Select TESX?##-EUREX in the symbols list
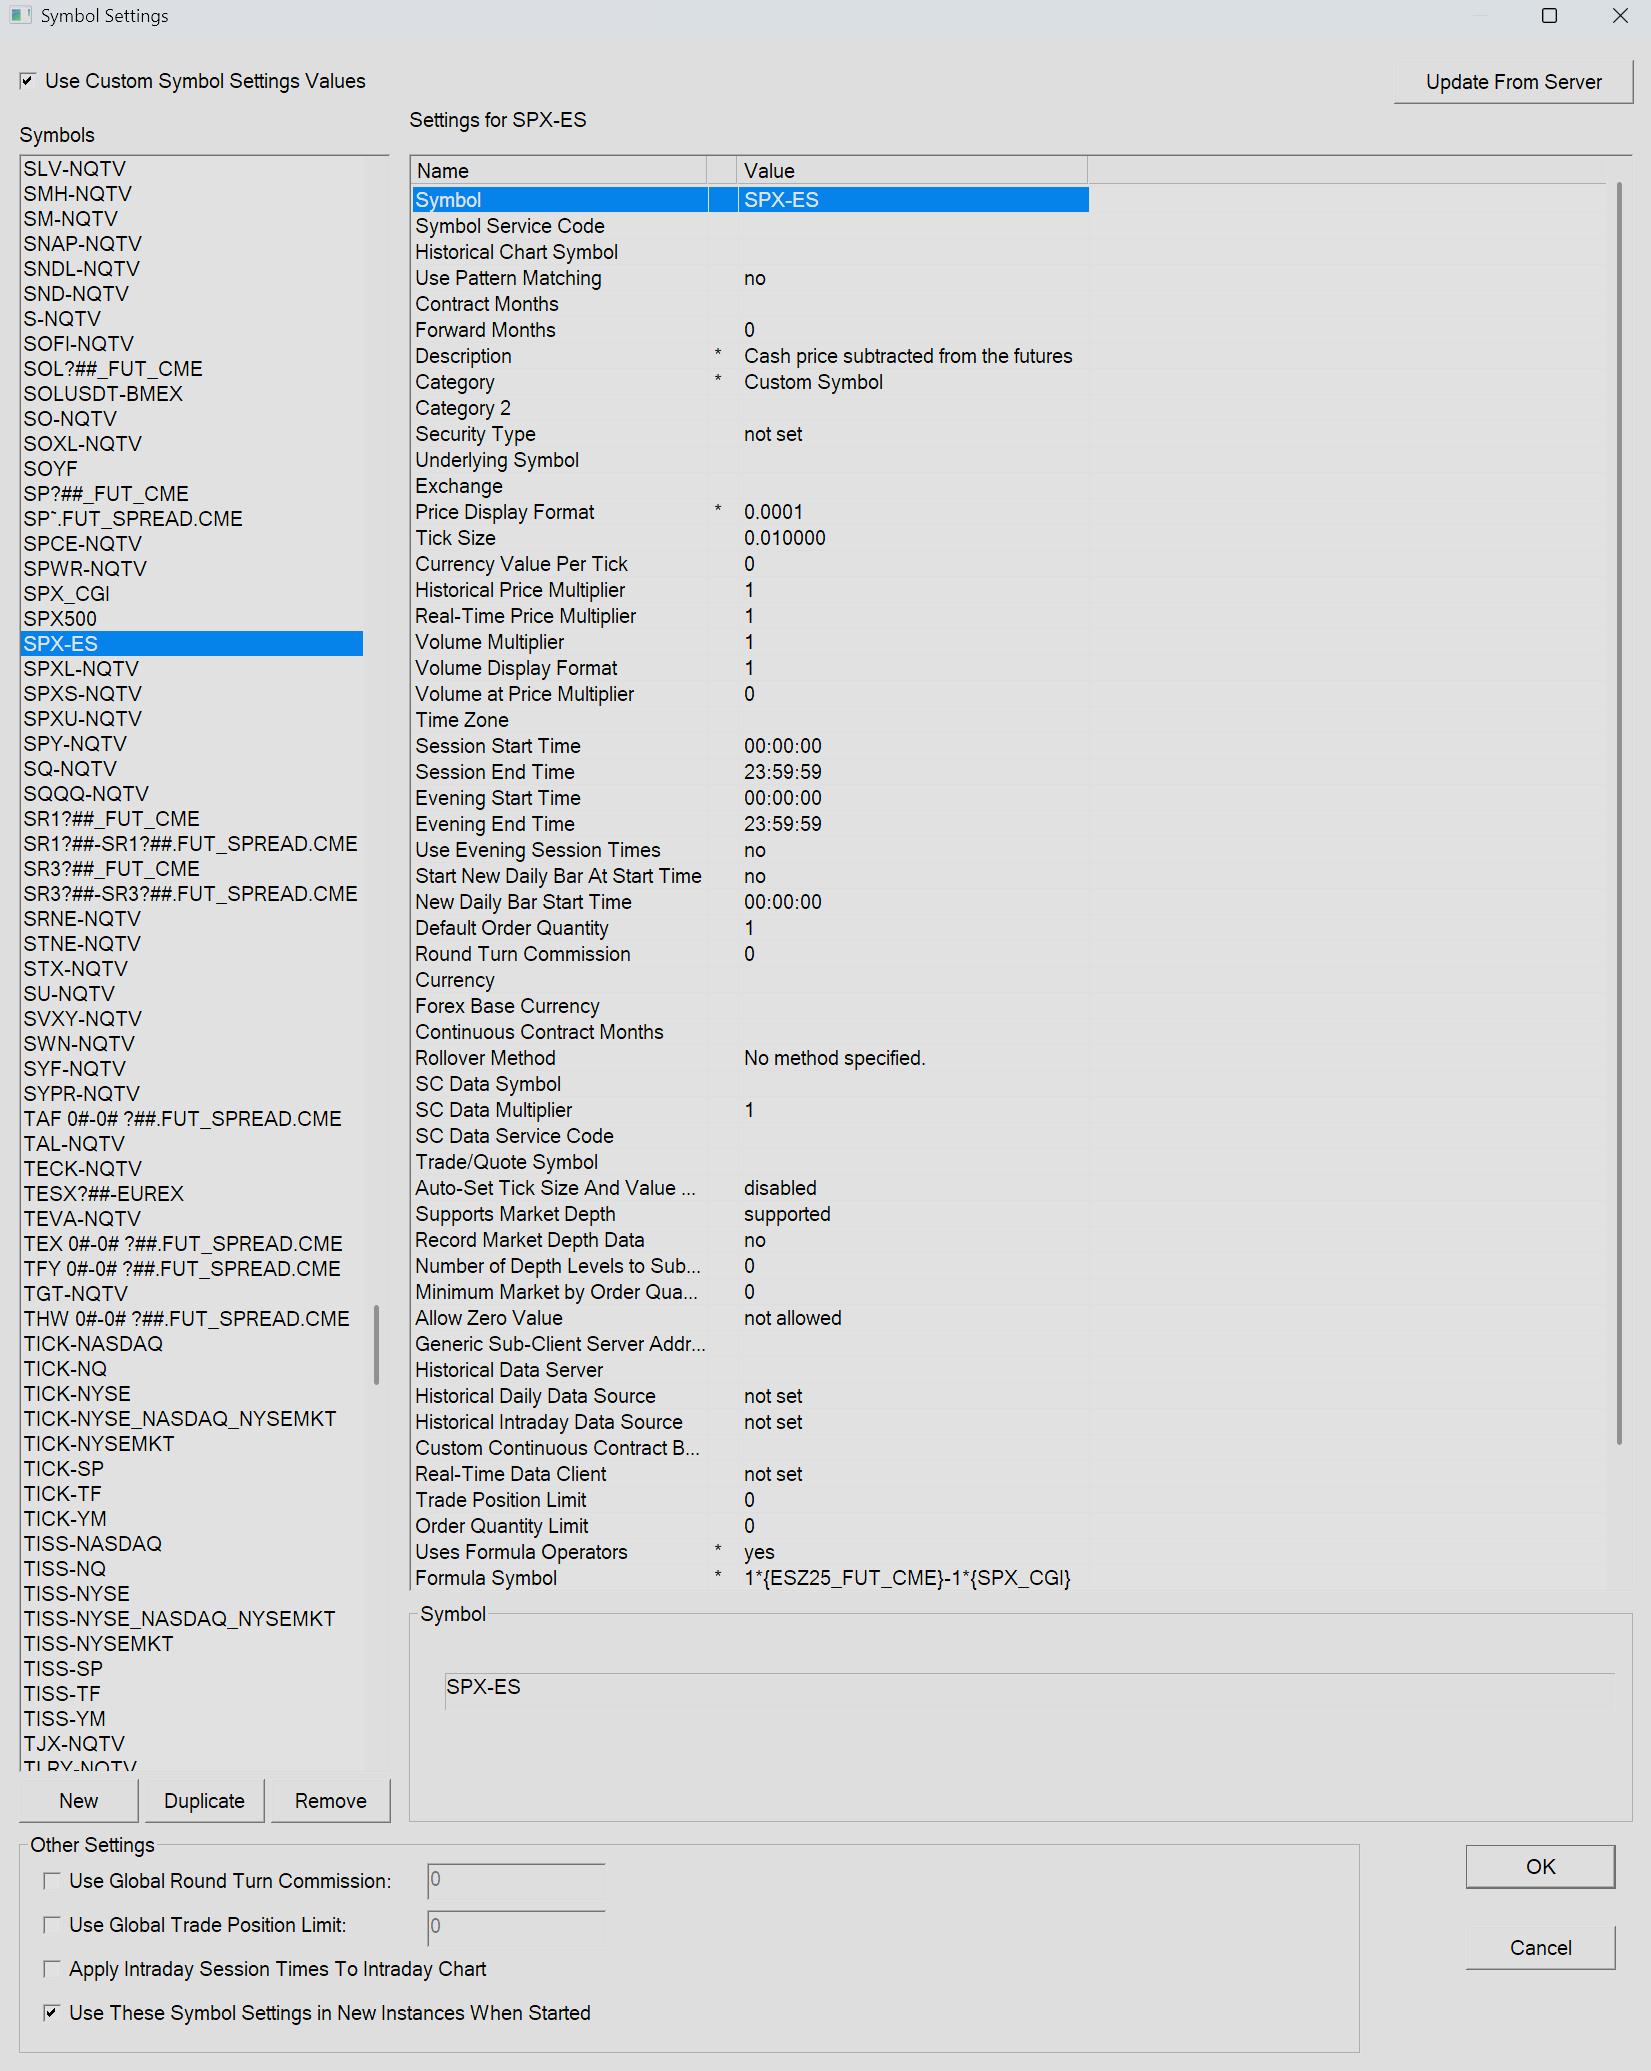 tap(192, 1194)
